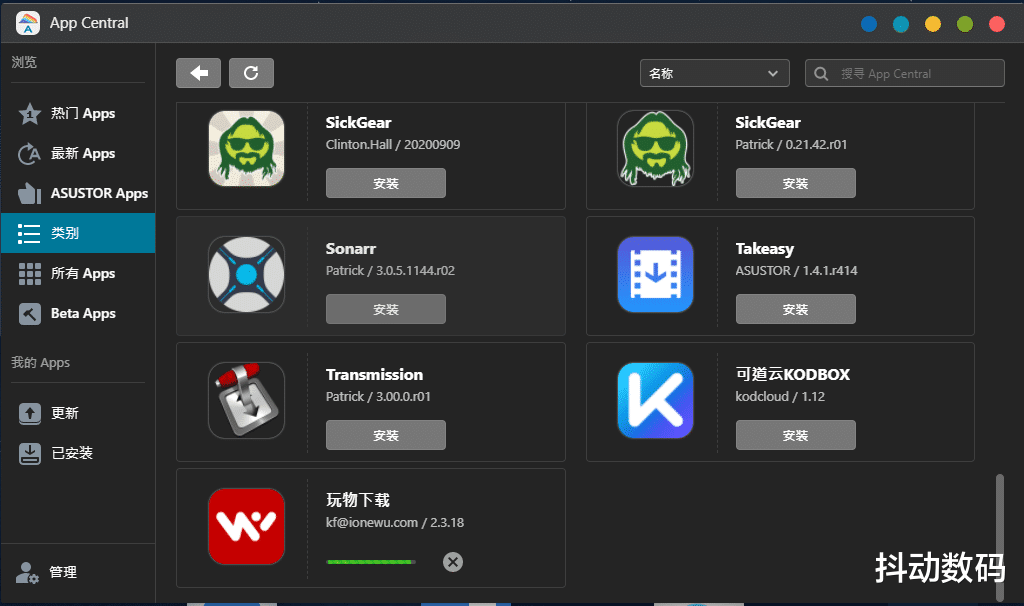Screen dimensions: 1024x606
Task: Open the Takeasy title link
Action: pyautogui.click(x=765, y=249)
